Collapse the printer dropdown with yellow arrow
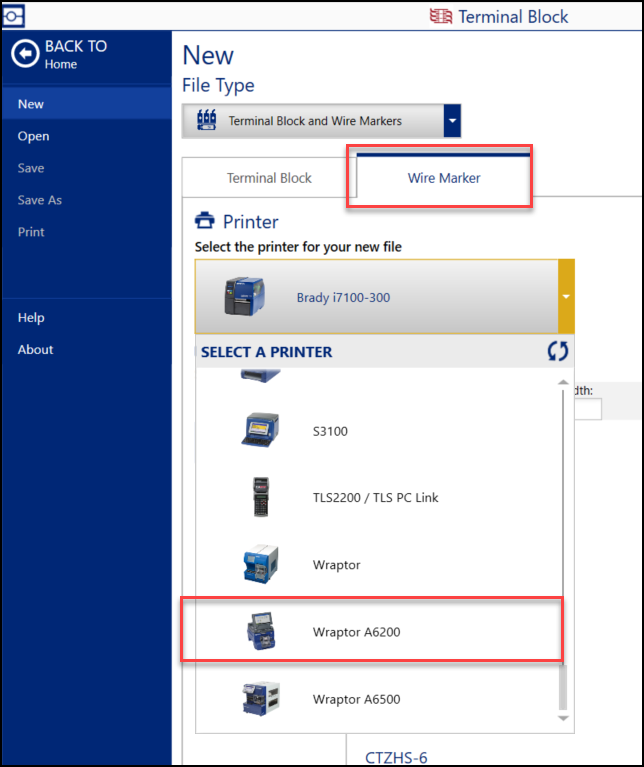The width and height of the screenshot is (644, 767). 566,296
